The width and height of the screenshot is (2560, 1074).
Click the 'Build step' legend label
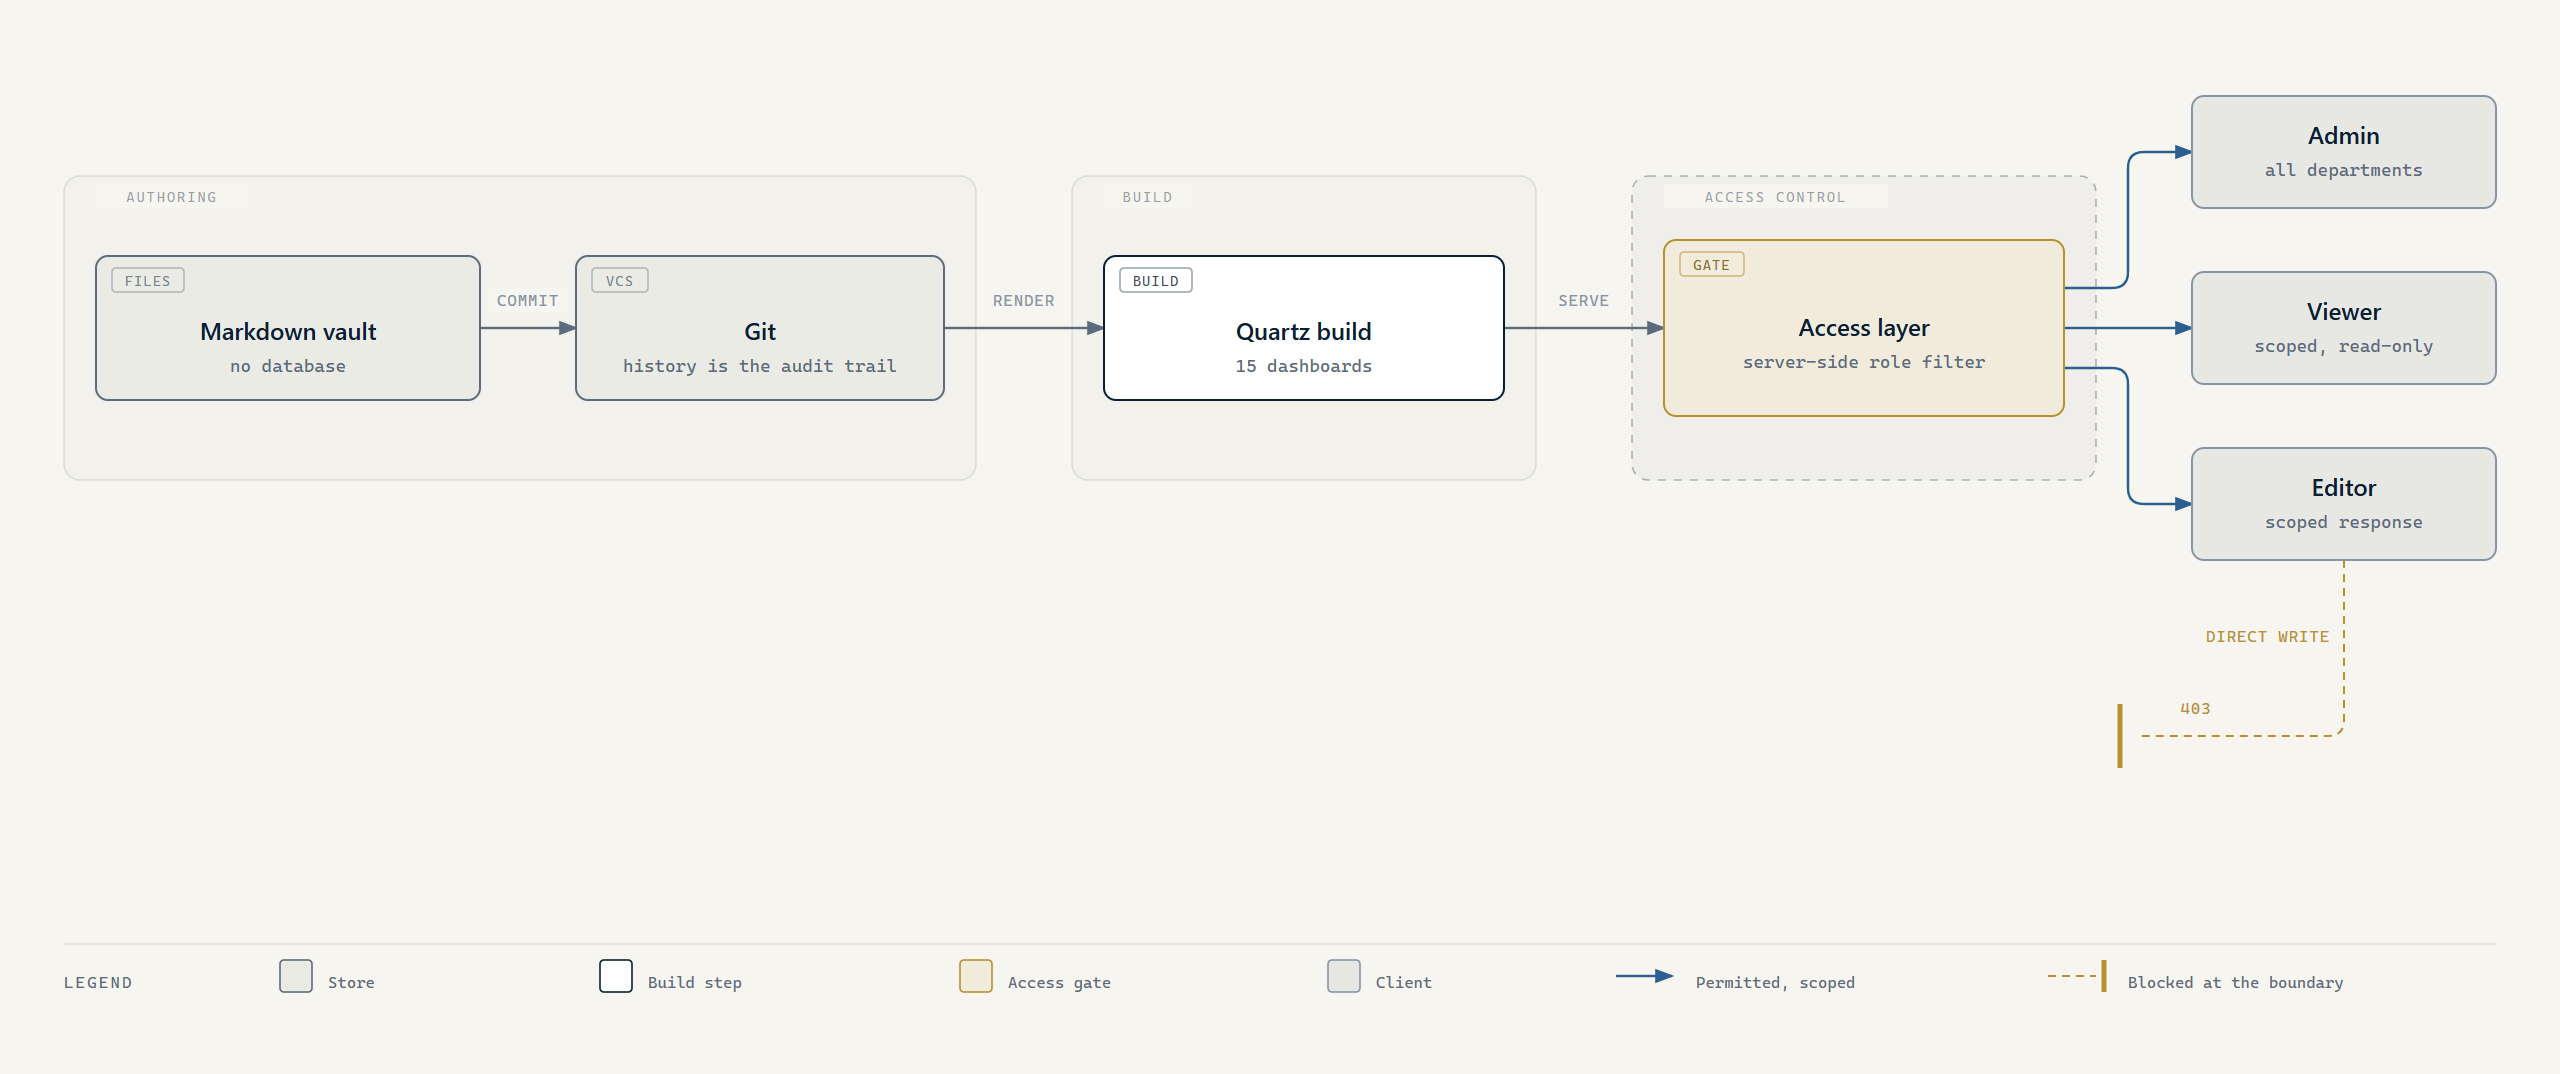[x=695, y=983]
